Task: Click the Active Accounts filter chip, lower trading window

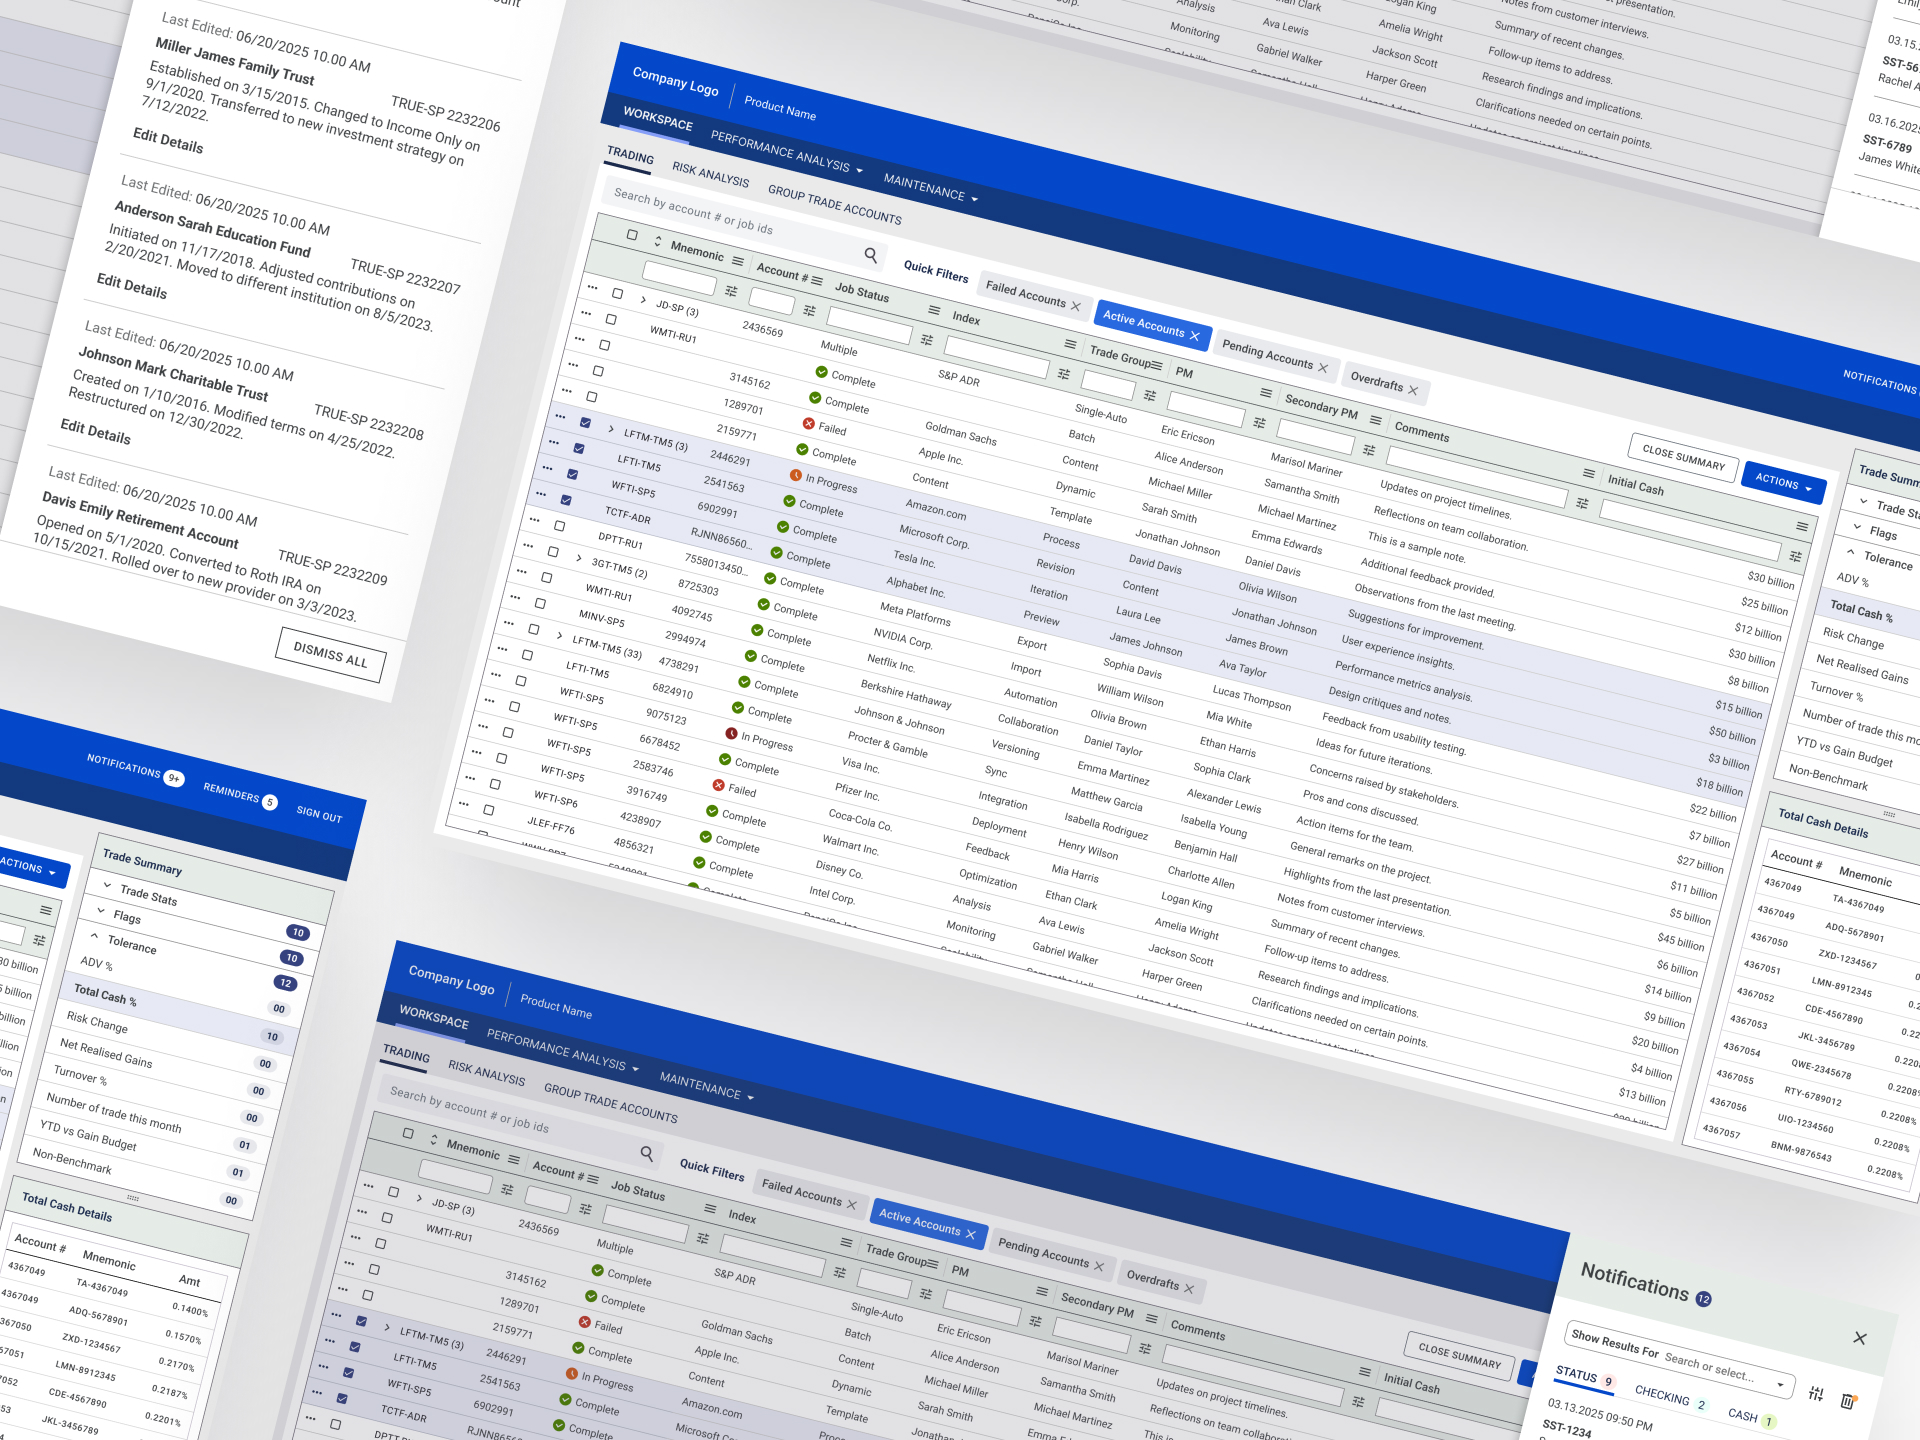Action: [x=928, y=1223]
